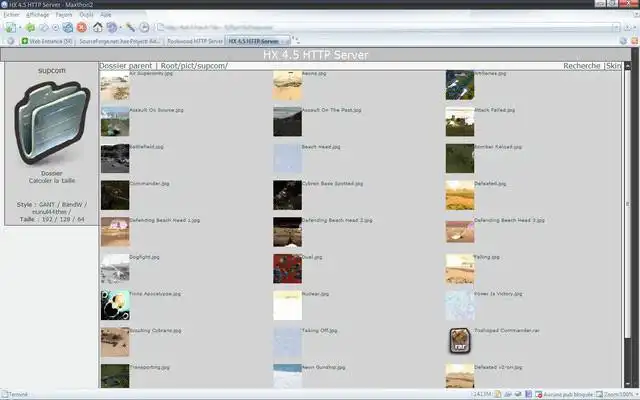Click the new tab icon in toolbar
This screenshot has height=400, width=640.
point(11,27)
